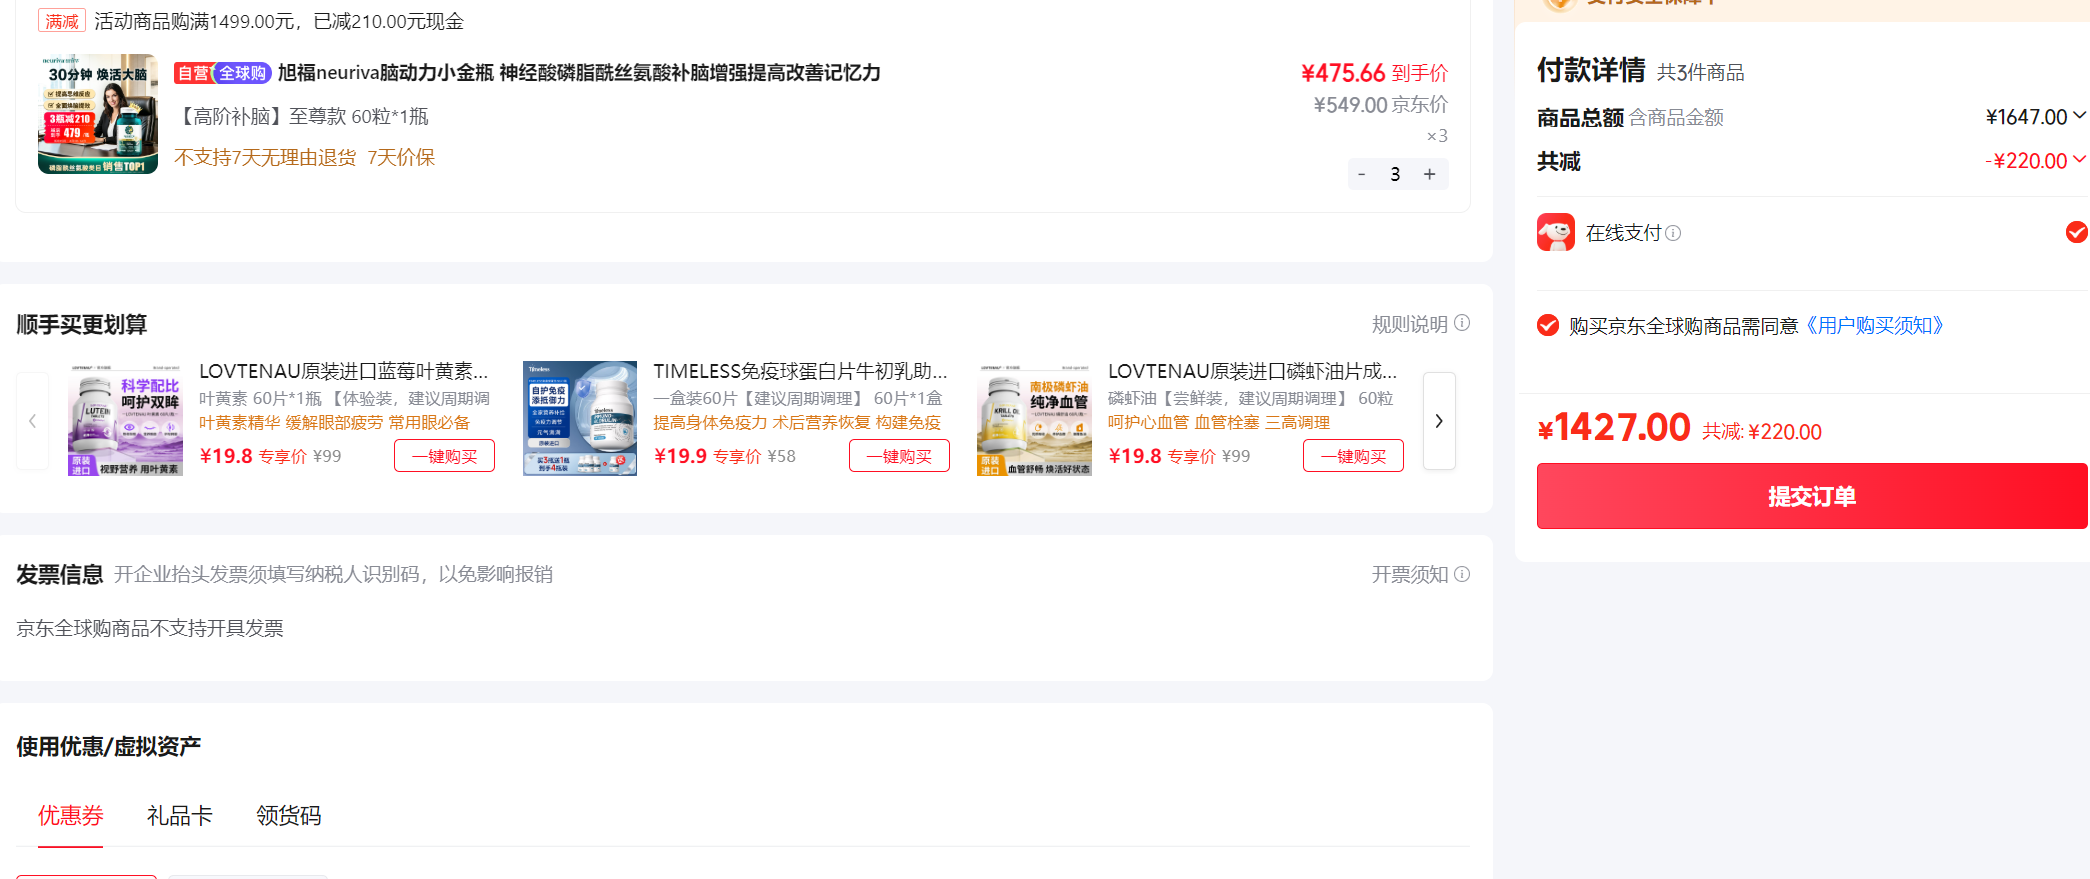Click the 不支持7天无理由退货 notice

(265, 157)
